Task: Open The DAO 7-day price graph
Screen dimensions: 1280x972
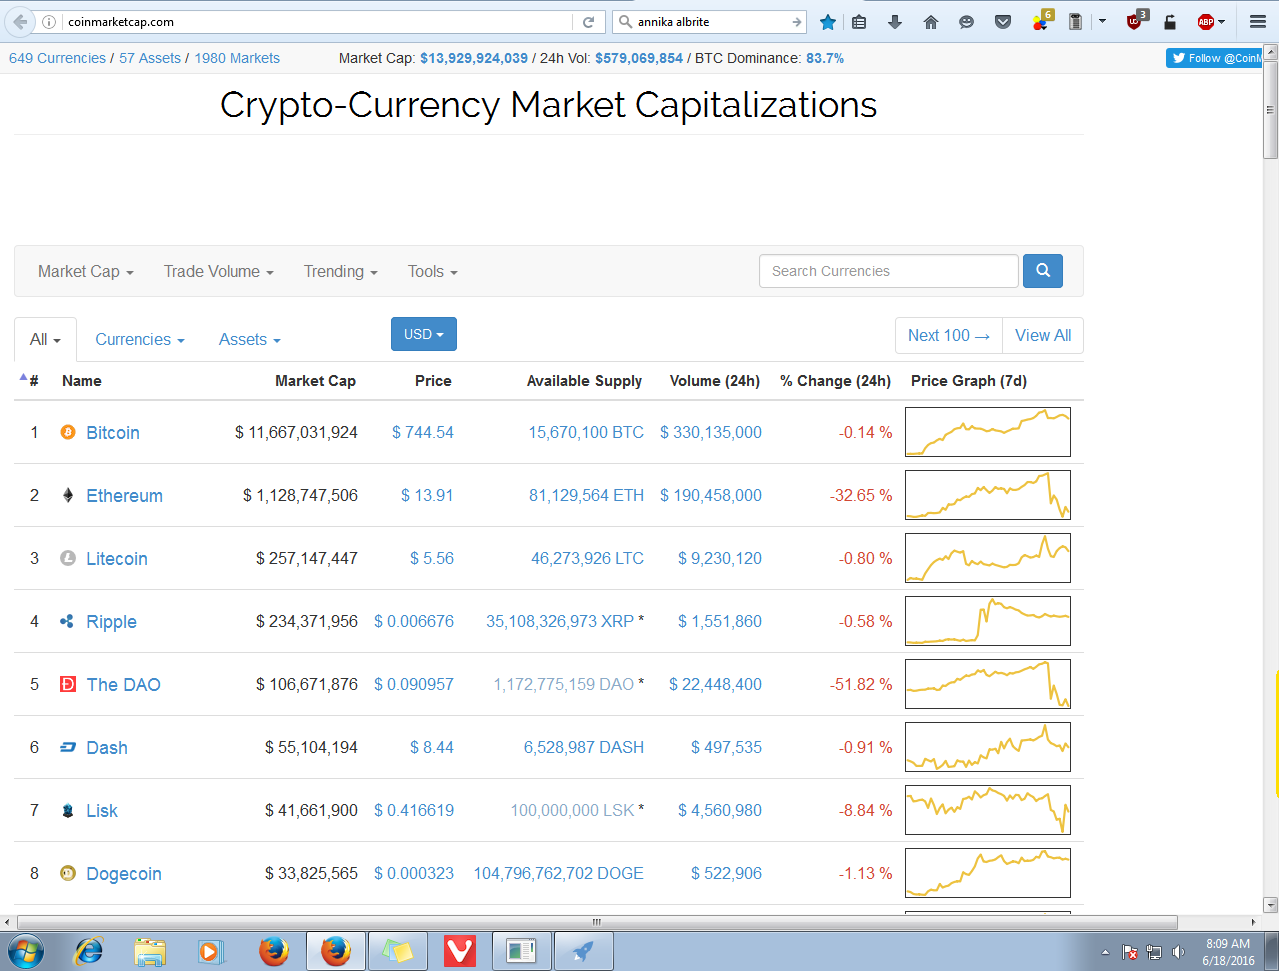Action: coord(988,684)
